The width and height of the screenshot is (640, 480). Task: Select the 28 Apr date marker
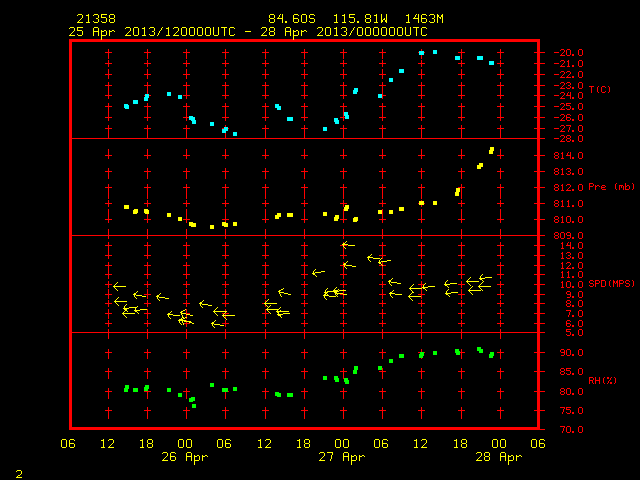[499, 457]
